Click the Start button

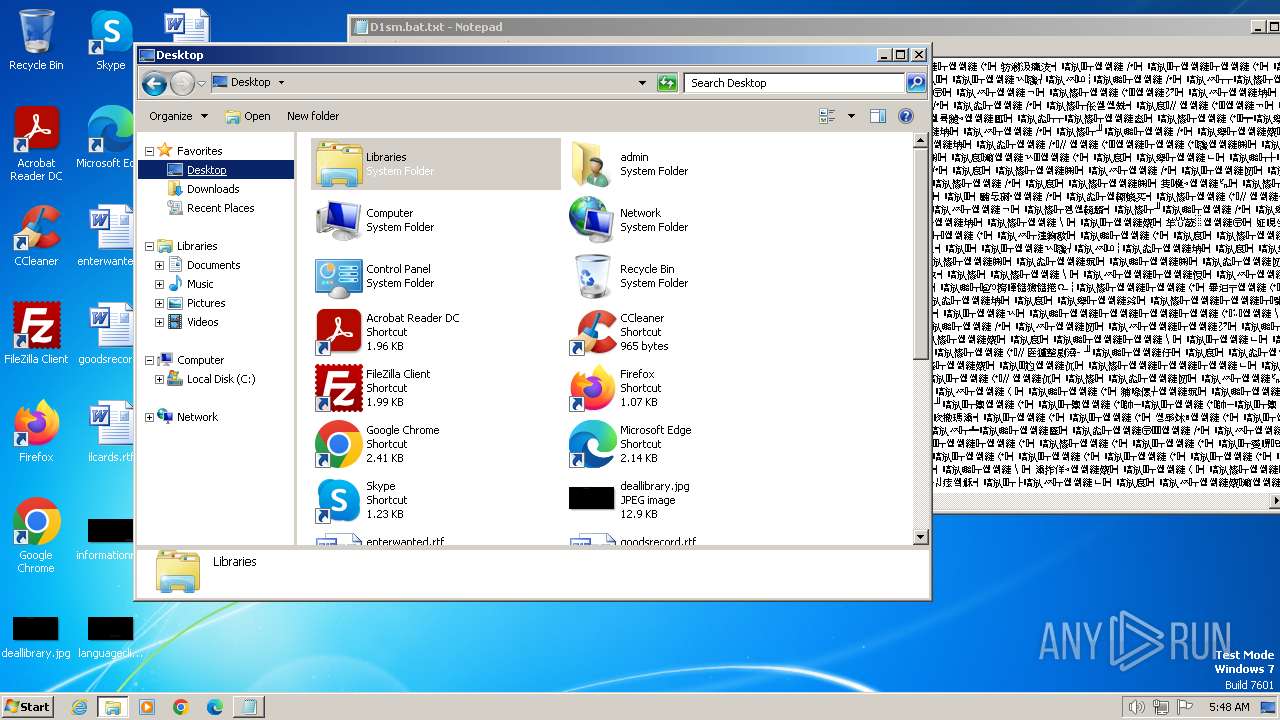[28, 706]
